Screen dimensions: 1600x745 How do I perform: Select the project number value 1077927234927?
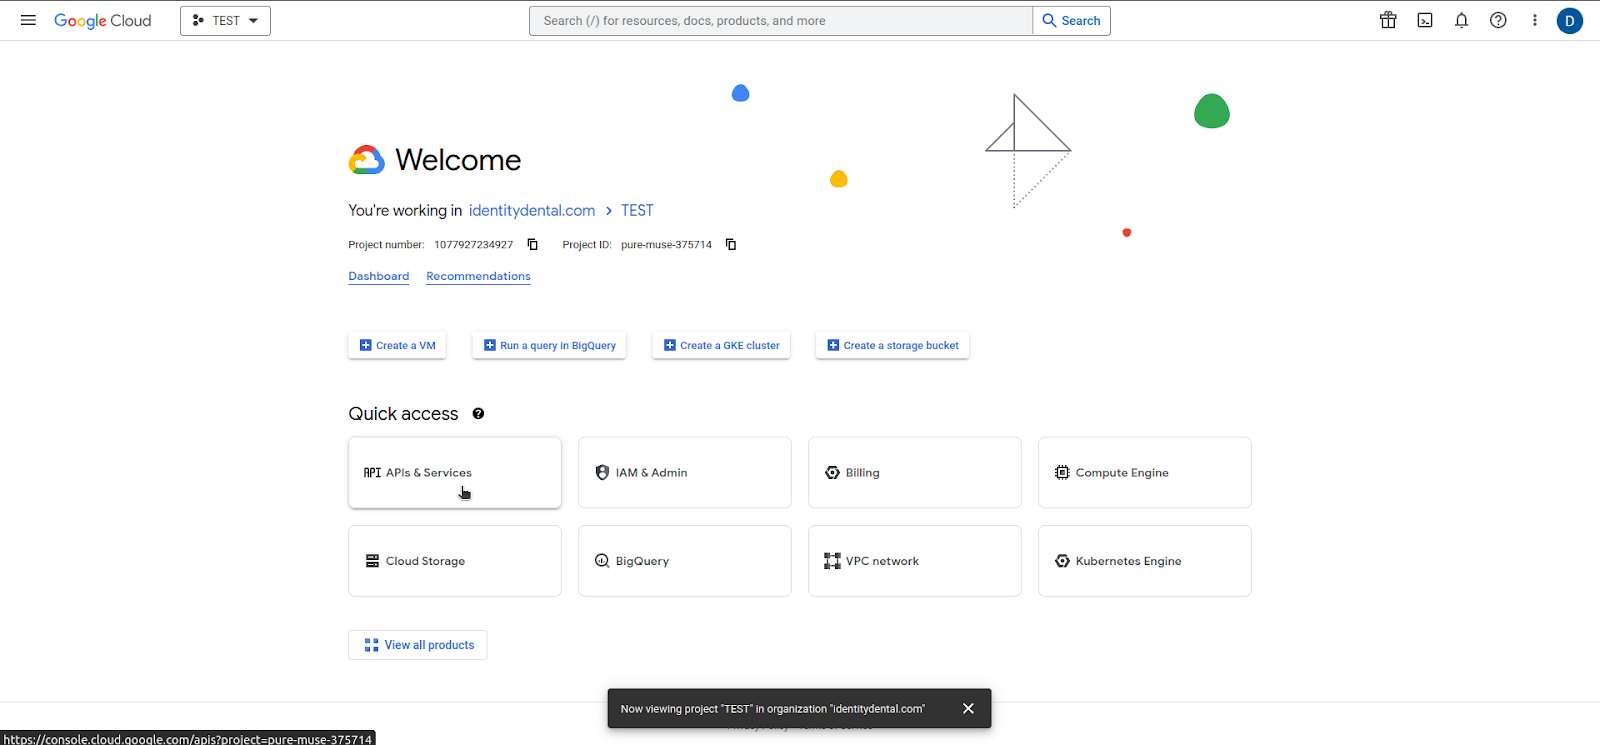pyautogui.click(x=473, y=245)
